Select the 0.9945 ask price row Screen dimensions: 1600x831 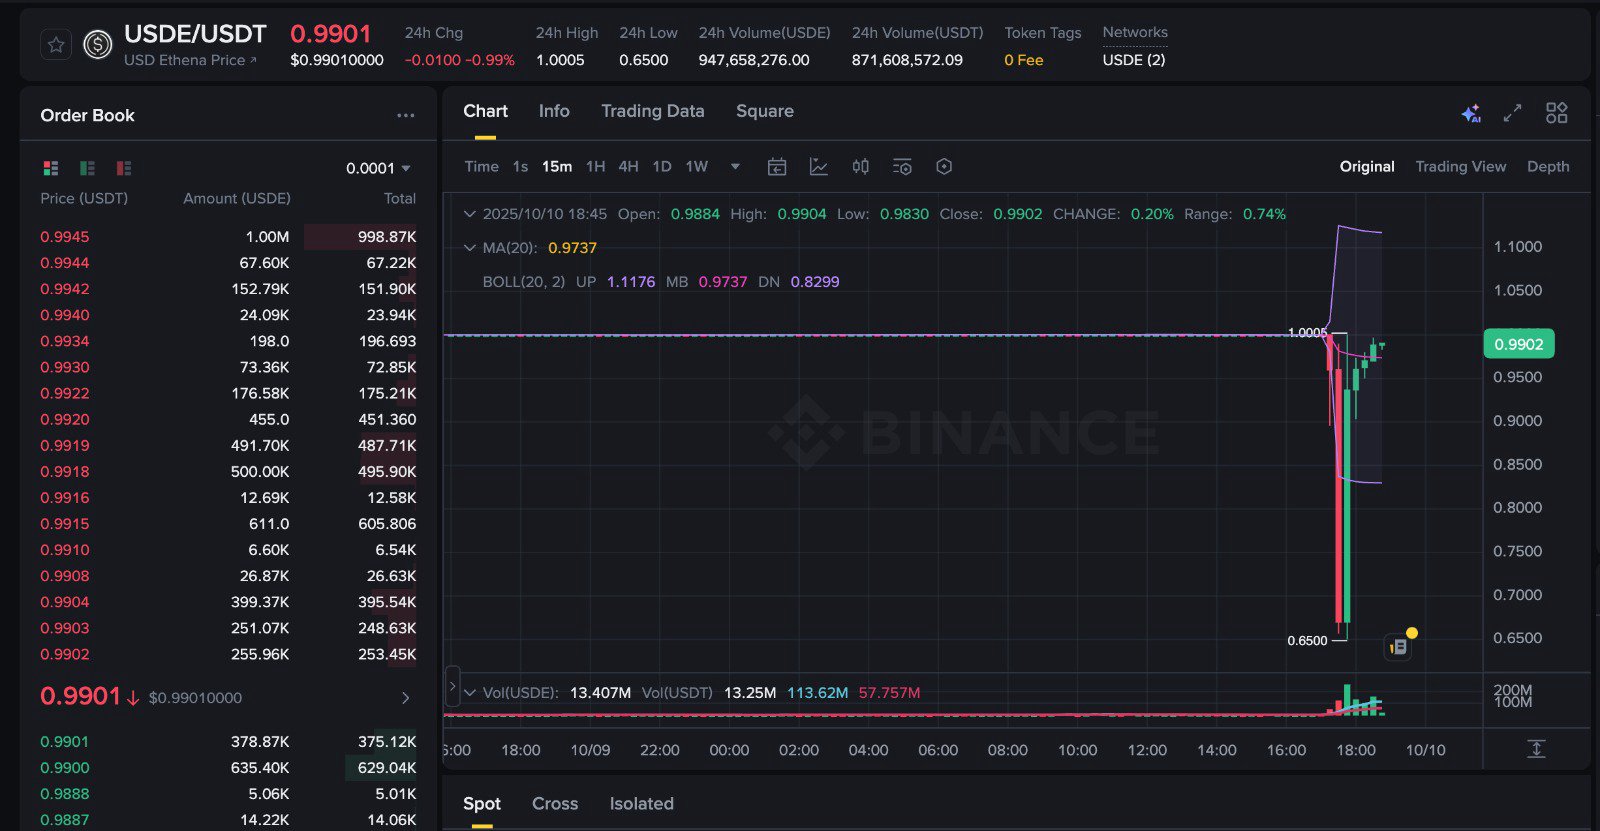tap(228, 237)
